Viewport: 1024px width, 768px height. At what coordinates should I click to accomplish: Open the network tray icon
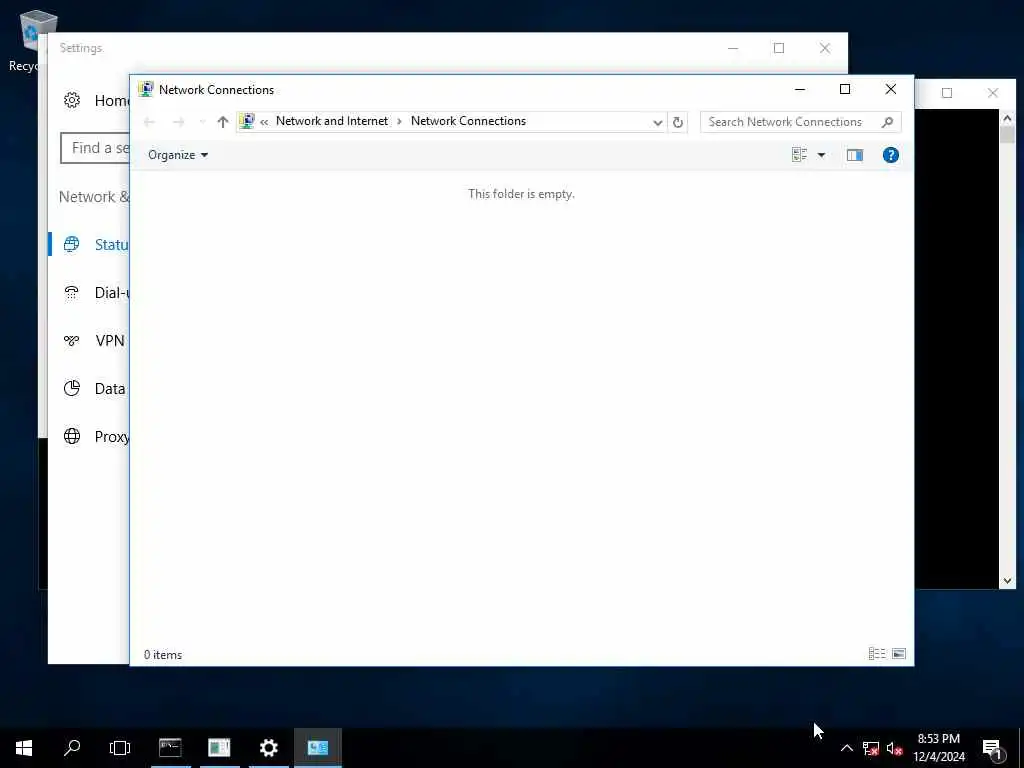pyautogui.click(x=871, y=748)
